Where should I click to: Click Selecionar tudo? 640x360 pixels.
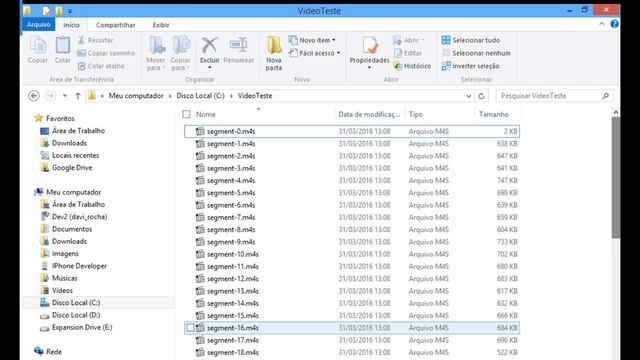[x=471, y=40]
